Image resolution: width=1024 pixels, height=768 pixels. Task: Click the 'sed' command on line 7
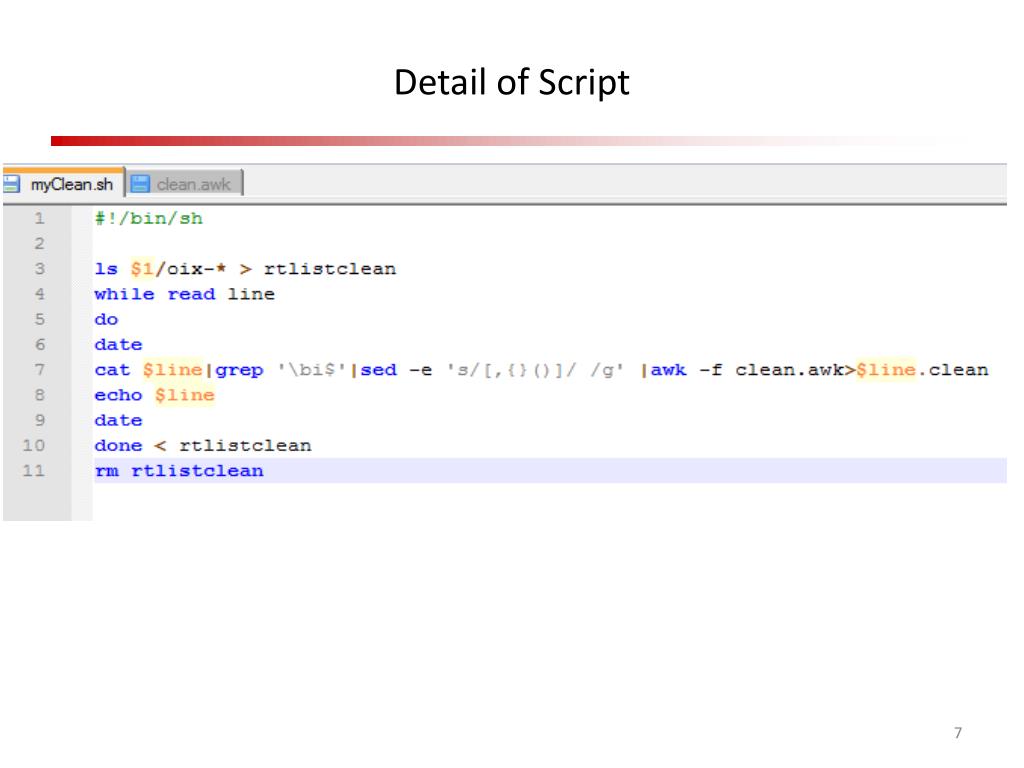tap(379, 370)
